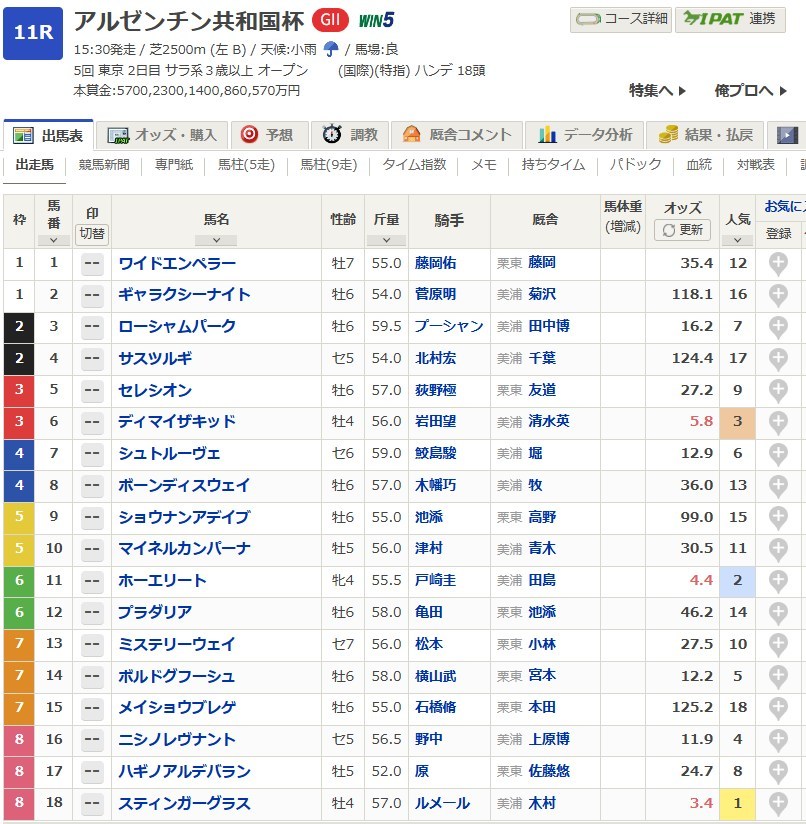Open the コース詳細 course details button
This screenshot has height=824, width=806.
tap(621, 19)
